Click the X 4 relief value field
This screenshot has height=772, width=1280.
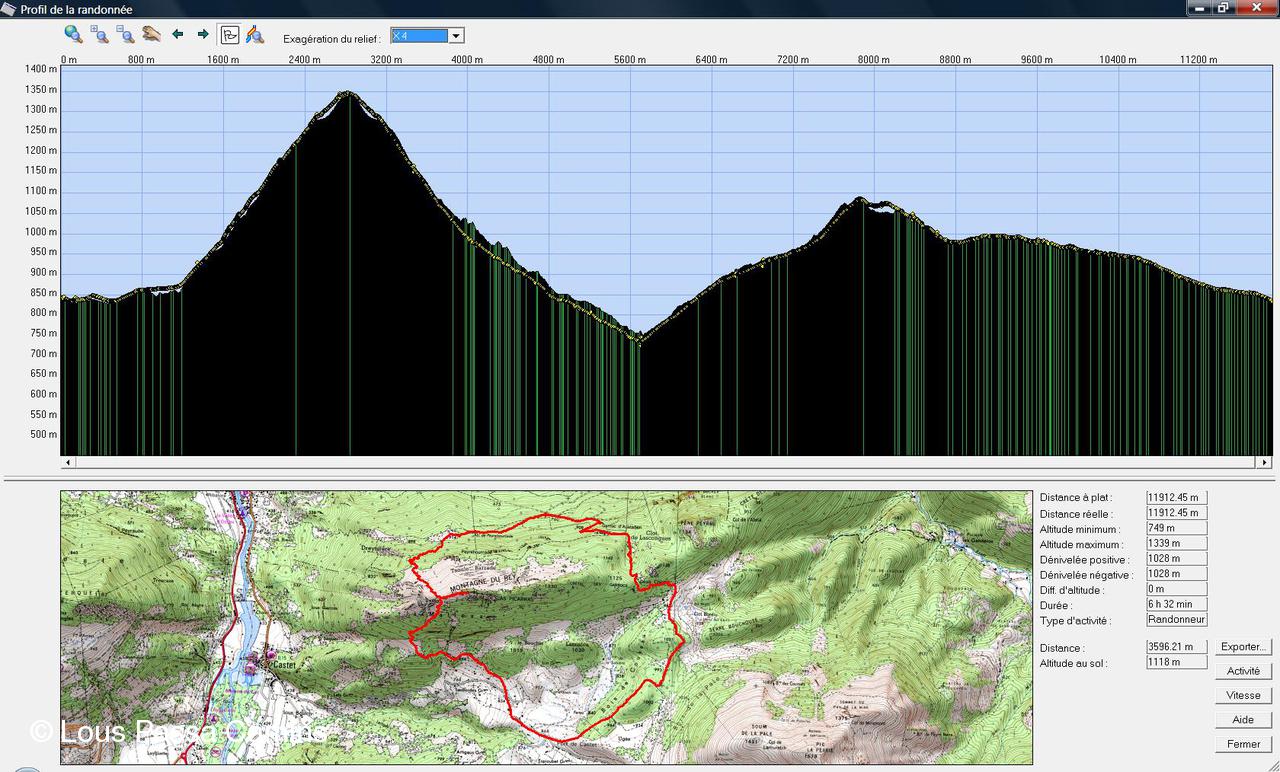(x=418, y=36)
